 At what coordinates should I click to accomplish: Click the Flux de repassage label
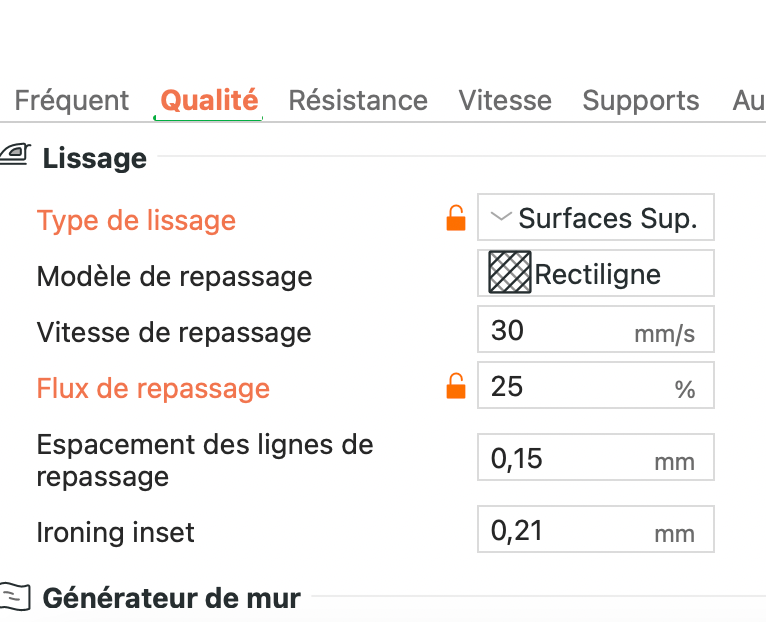(x=153, y=388)
